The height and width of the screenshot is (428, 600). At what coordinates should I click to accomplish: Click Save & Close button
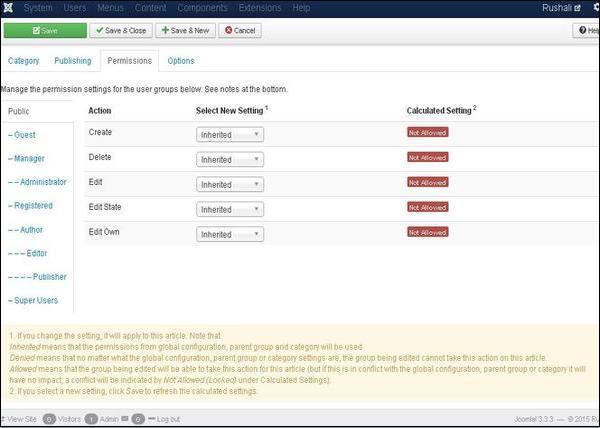click(x=121, y=31)
